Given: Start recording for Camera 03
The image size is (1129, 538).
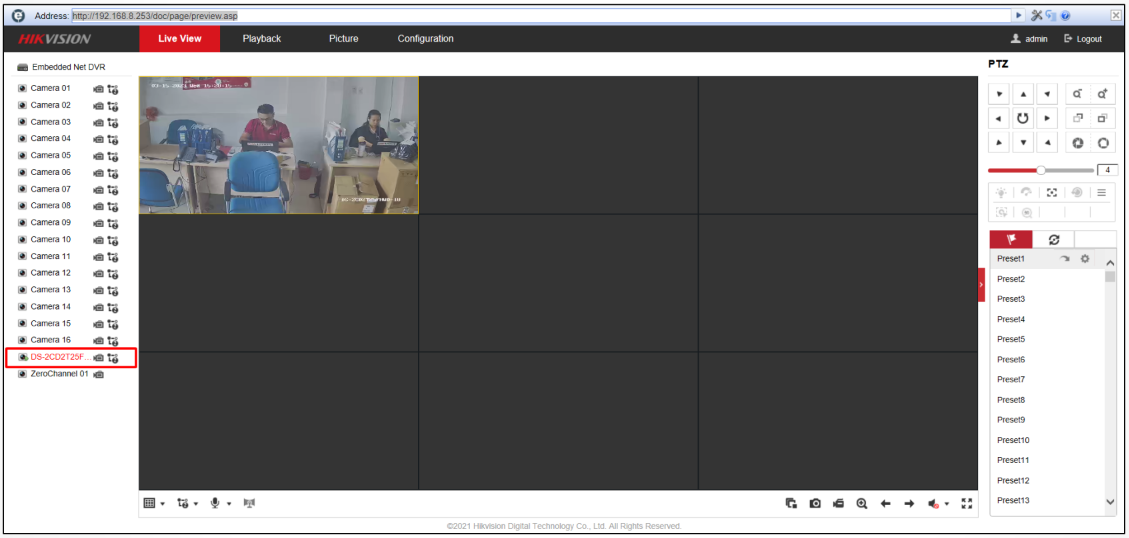Looking at the screenshot, I should point(99,122).
